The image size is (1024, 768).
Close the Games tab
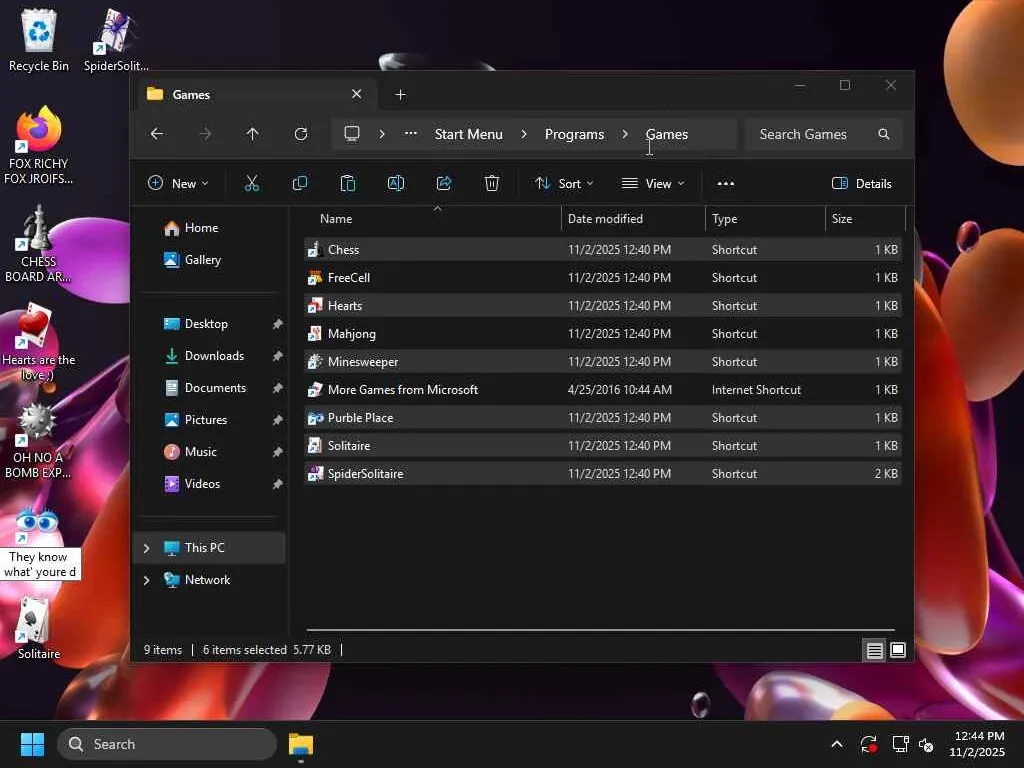[357, 94]
